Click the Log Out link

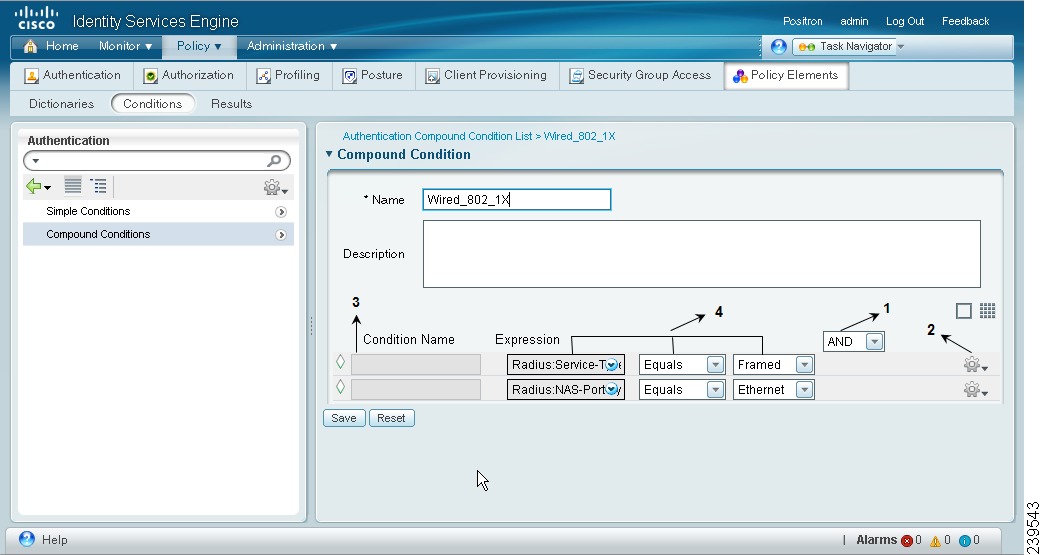tap(905, 21)
